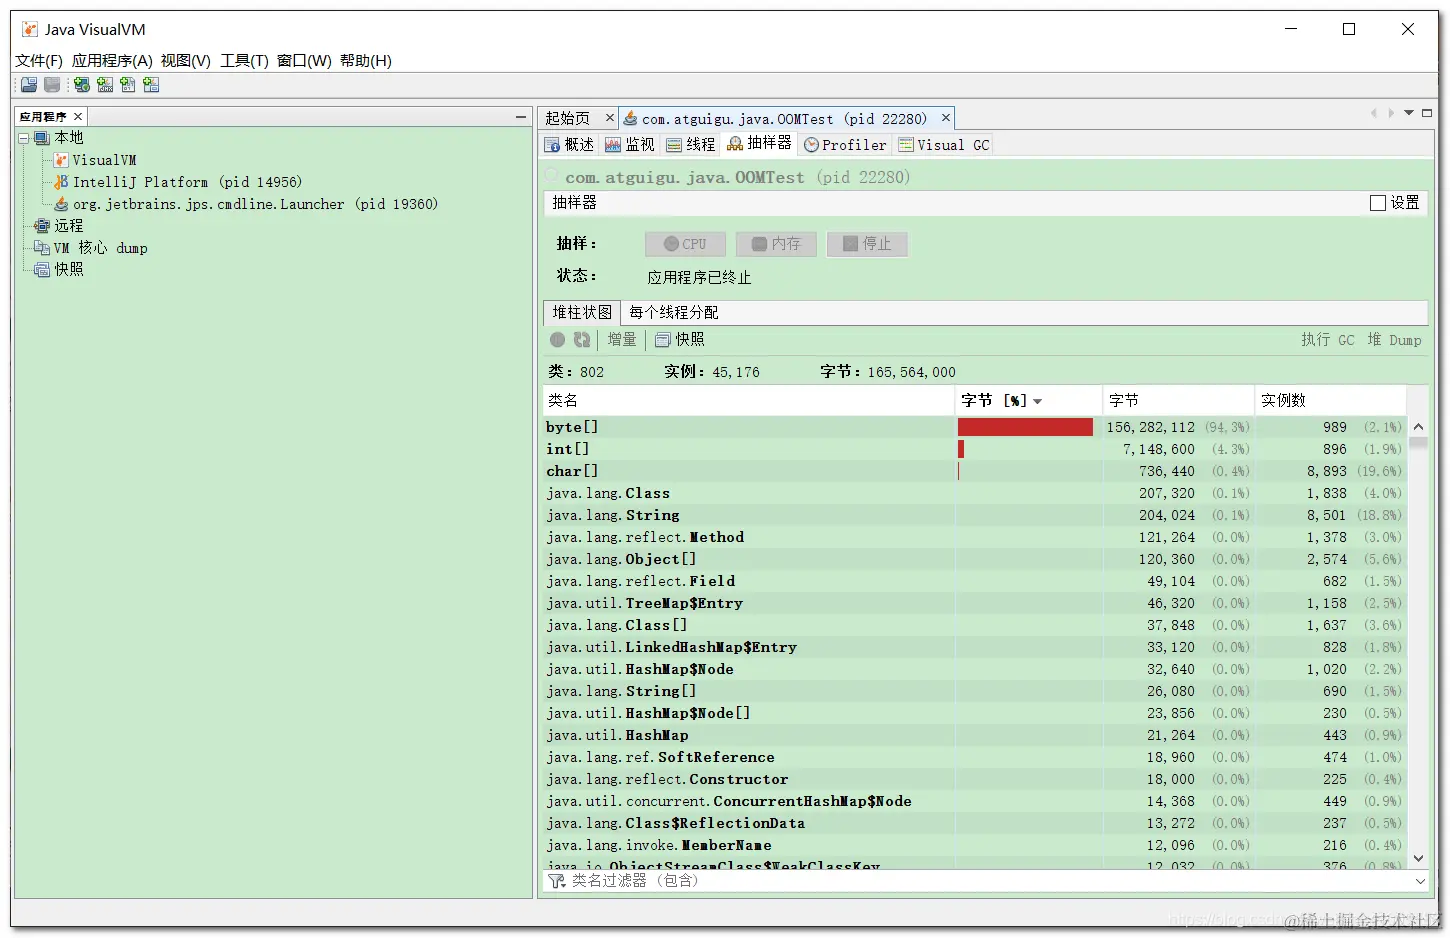
Task: Click the 远程 remote hosts icon
Action: point(42,226)
